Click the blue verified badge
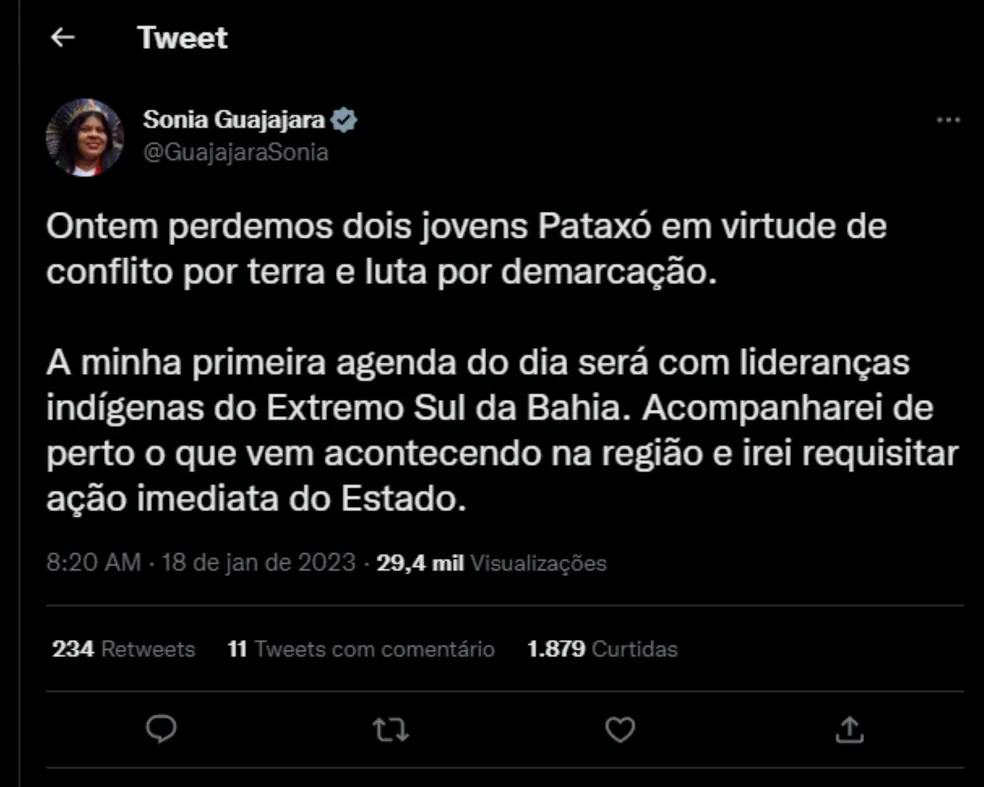 pos(345,119)
